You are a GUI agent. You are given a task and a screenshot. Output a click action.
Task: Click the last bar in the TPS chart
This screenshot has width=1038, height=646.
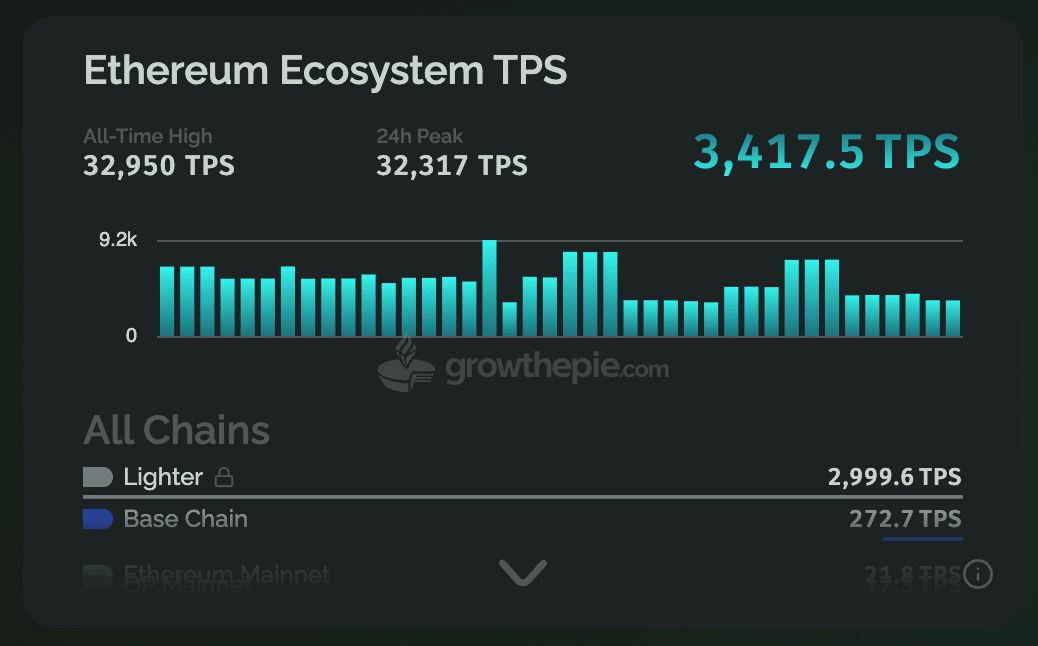click(952, 318)
